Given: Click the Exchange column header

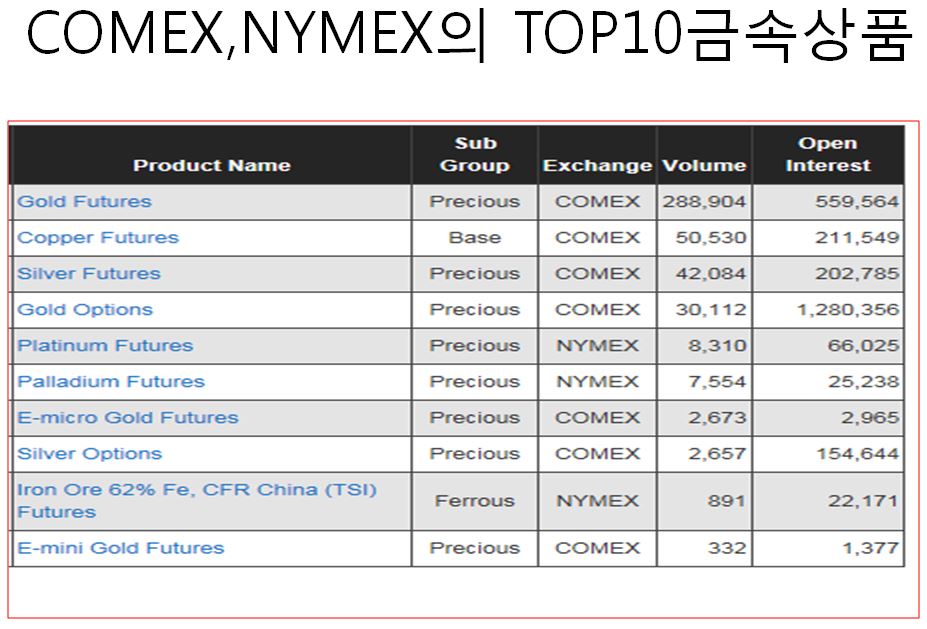Looking at the screenshot, I should pyautogui.click(x=597, y=166).
